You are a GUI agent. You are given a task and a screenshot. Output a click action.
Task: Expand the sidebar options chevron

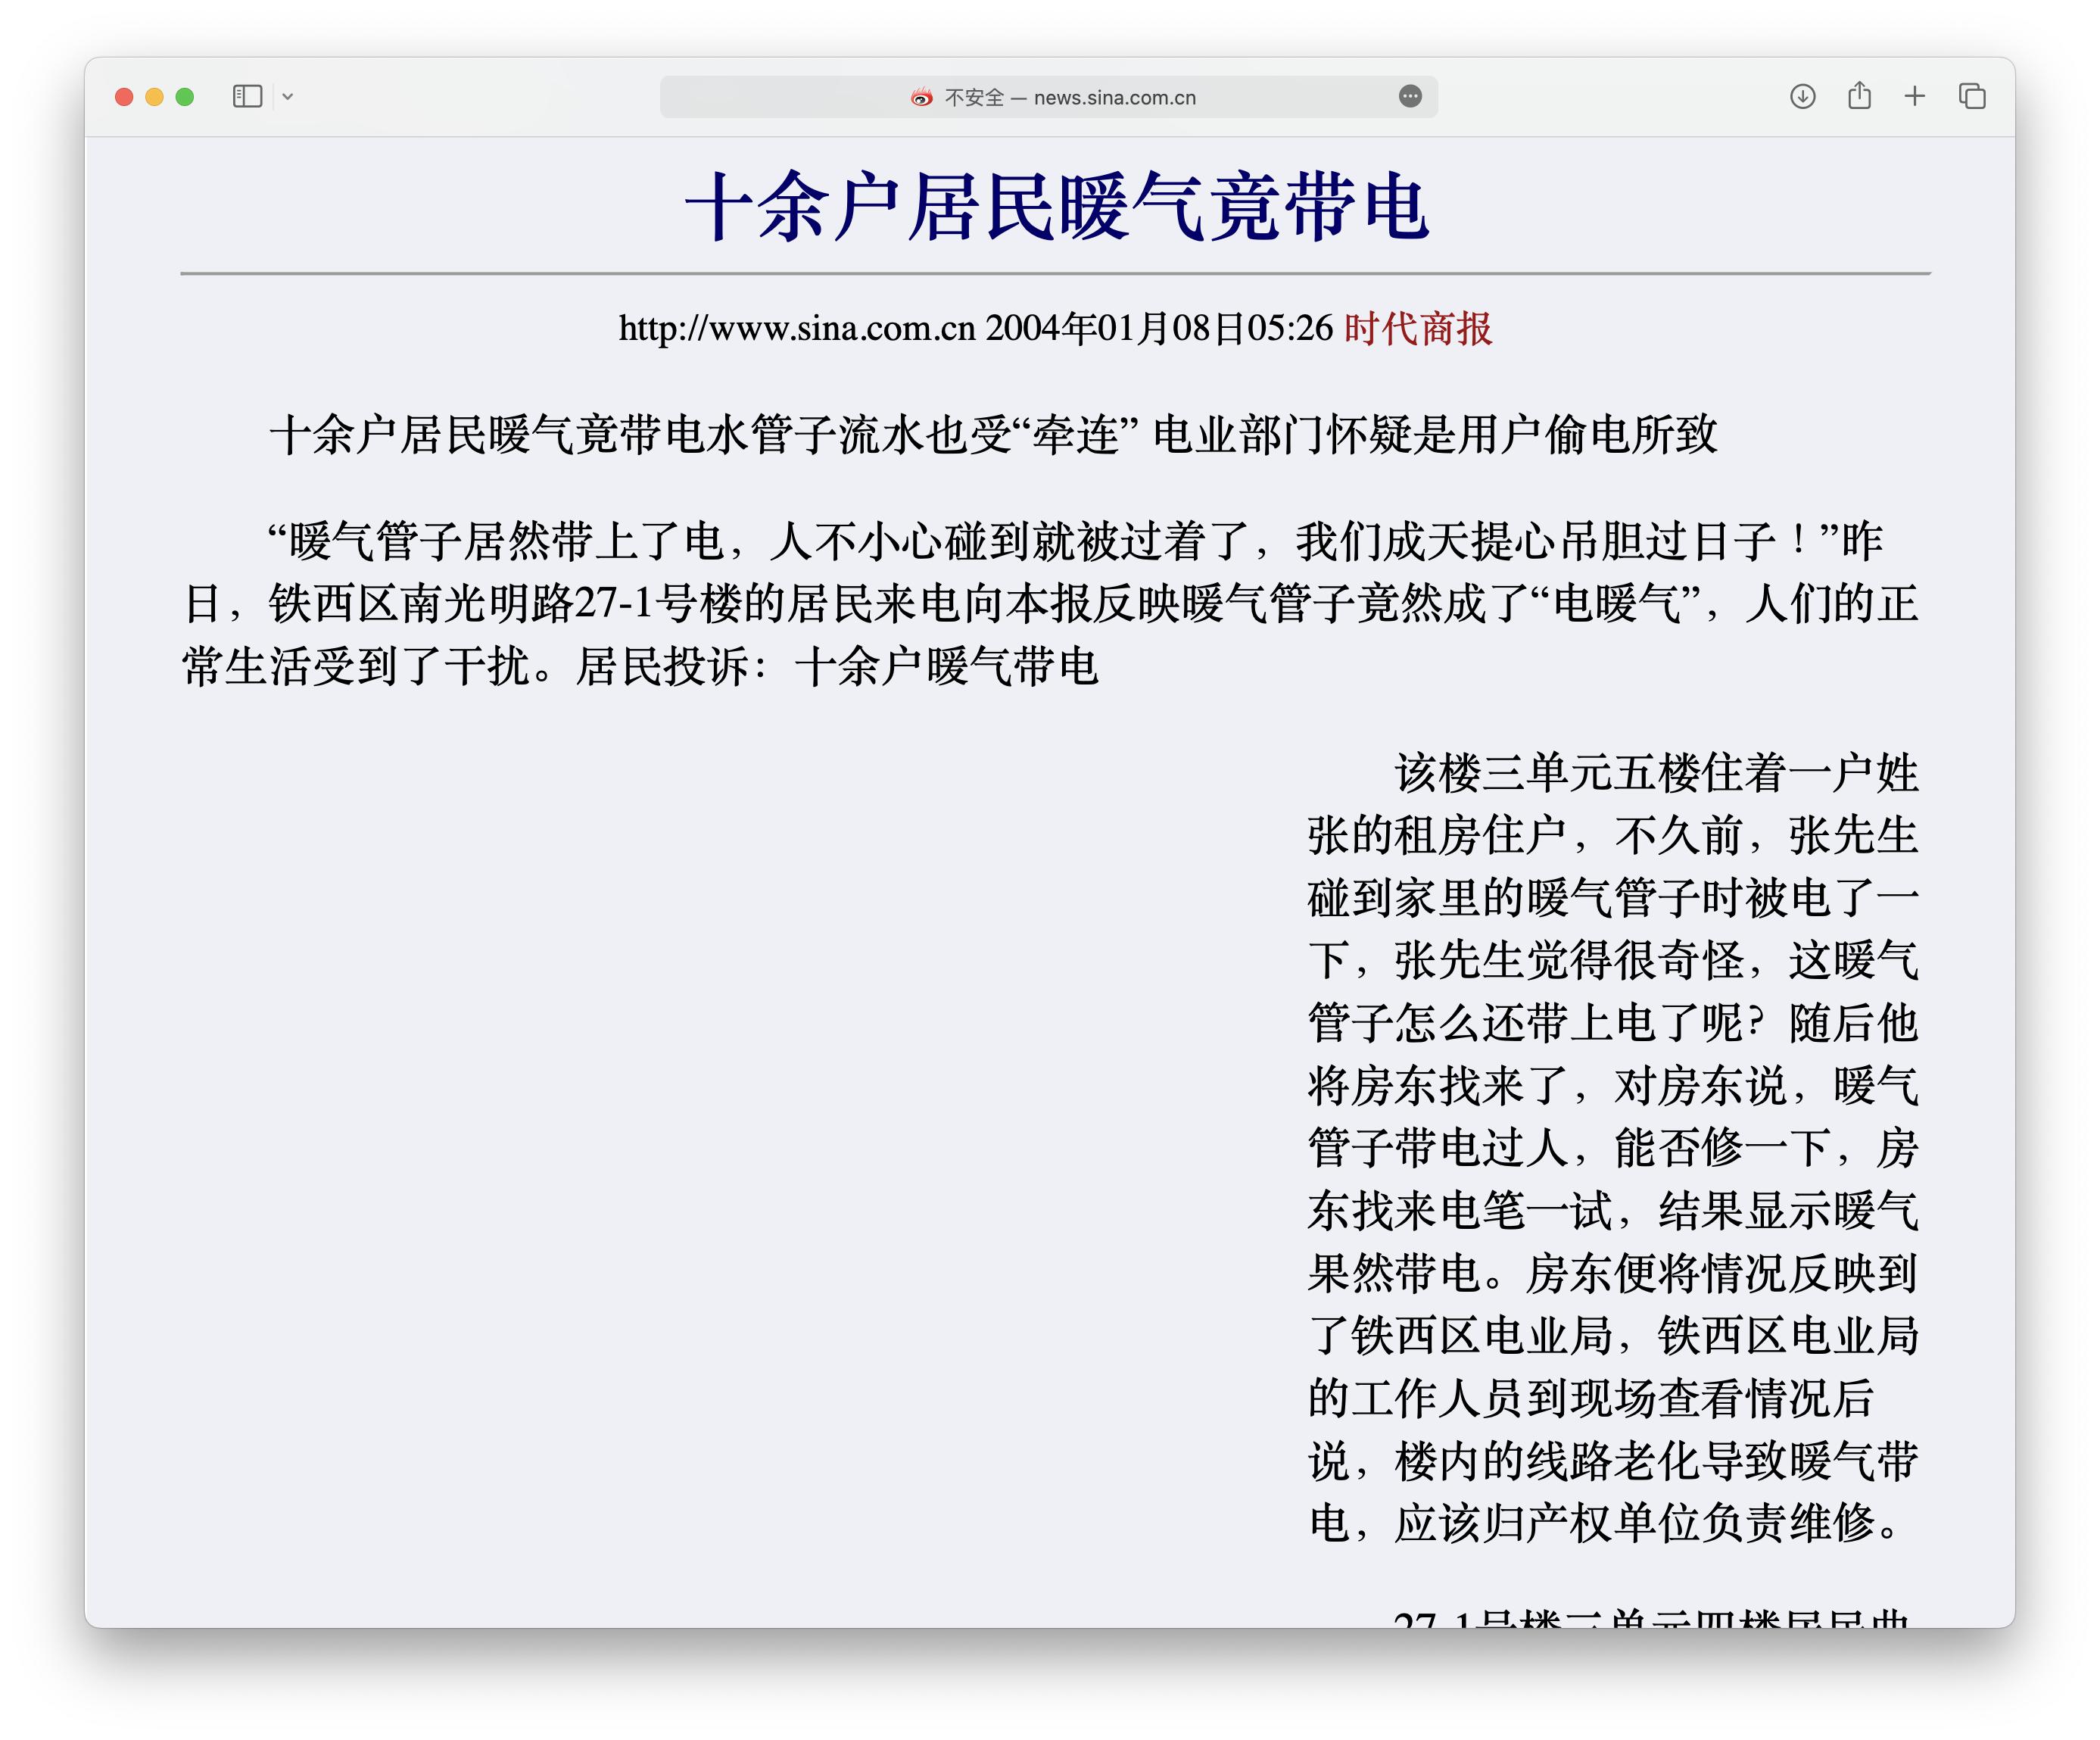tap(288, 97)
